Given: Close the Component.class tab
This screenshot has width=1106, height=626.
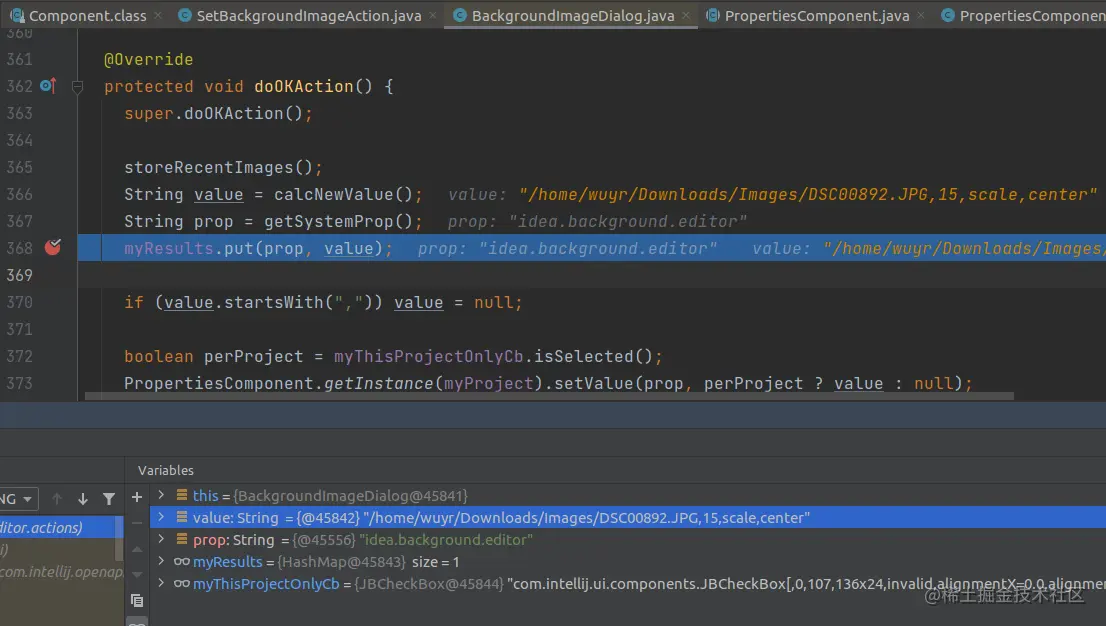Looking at the screenshot, I should [157, 15].
